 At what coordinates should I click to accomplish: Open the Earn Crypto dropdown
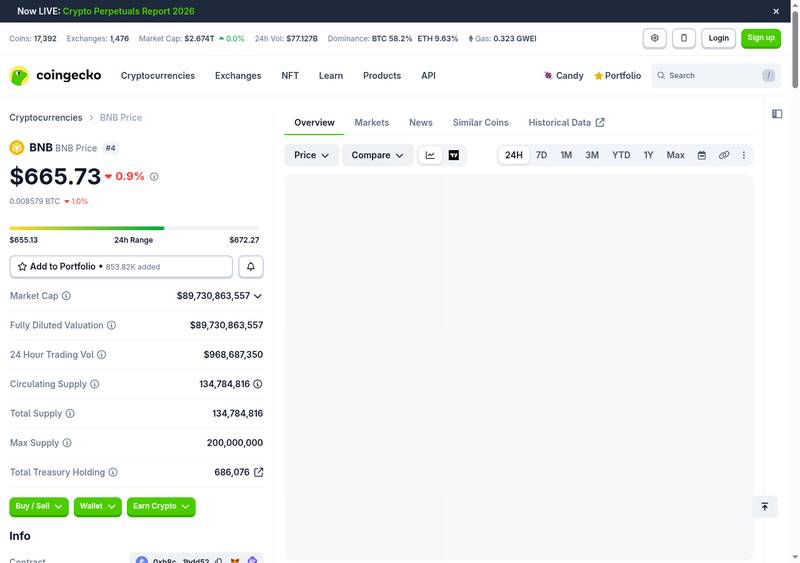tap(161, 506)
